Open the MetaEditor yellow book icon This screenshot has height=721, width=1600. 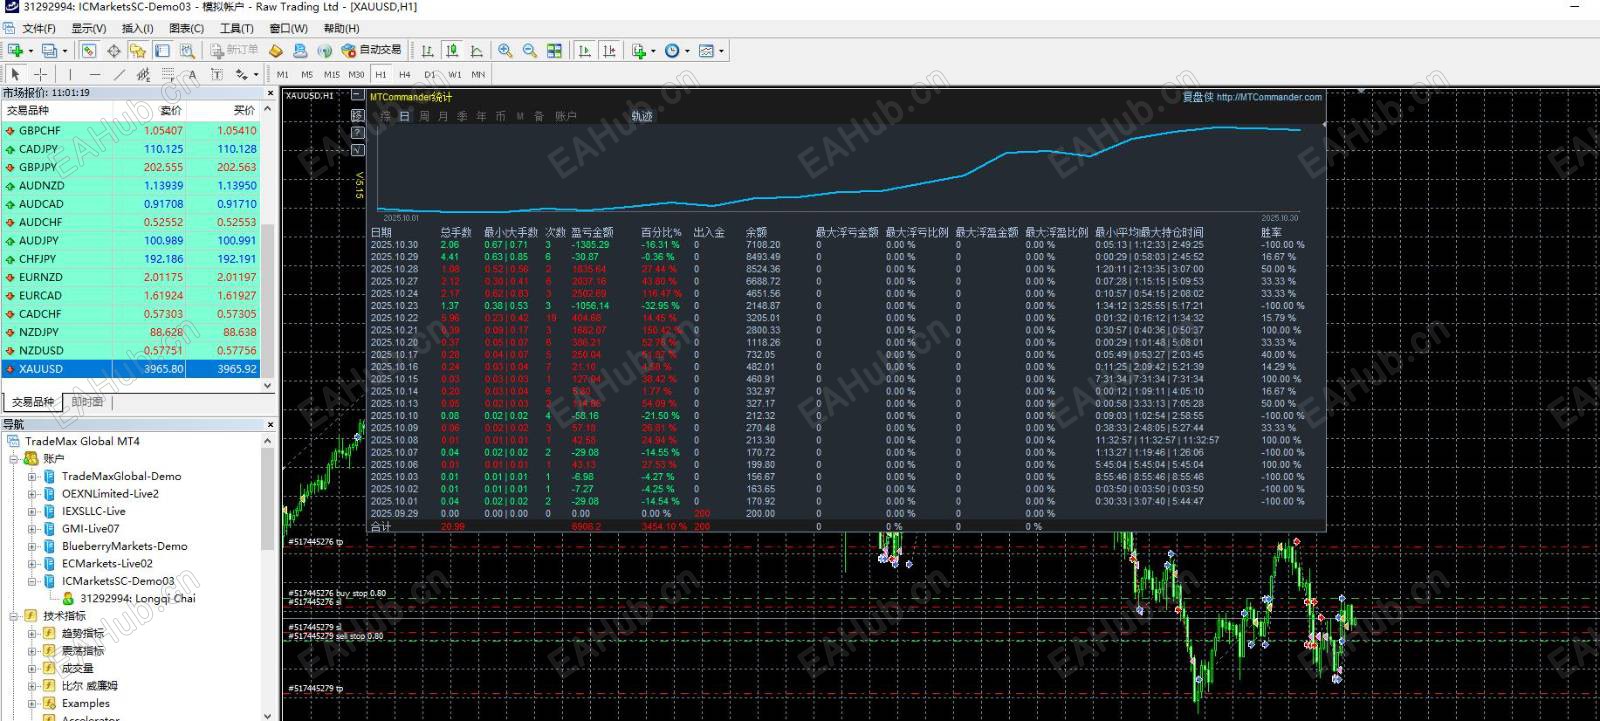tap(276, 50)
